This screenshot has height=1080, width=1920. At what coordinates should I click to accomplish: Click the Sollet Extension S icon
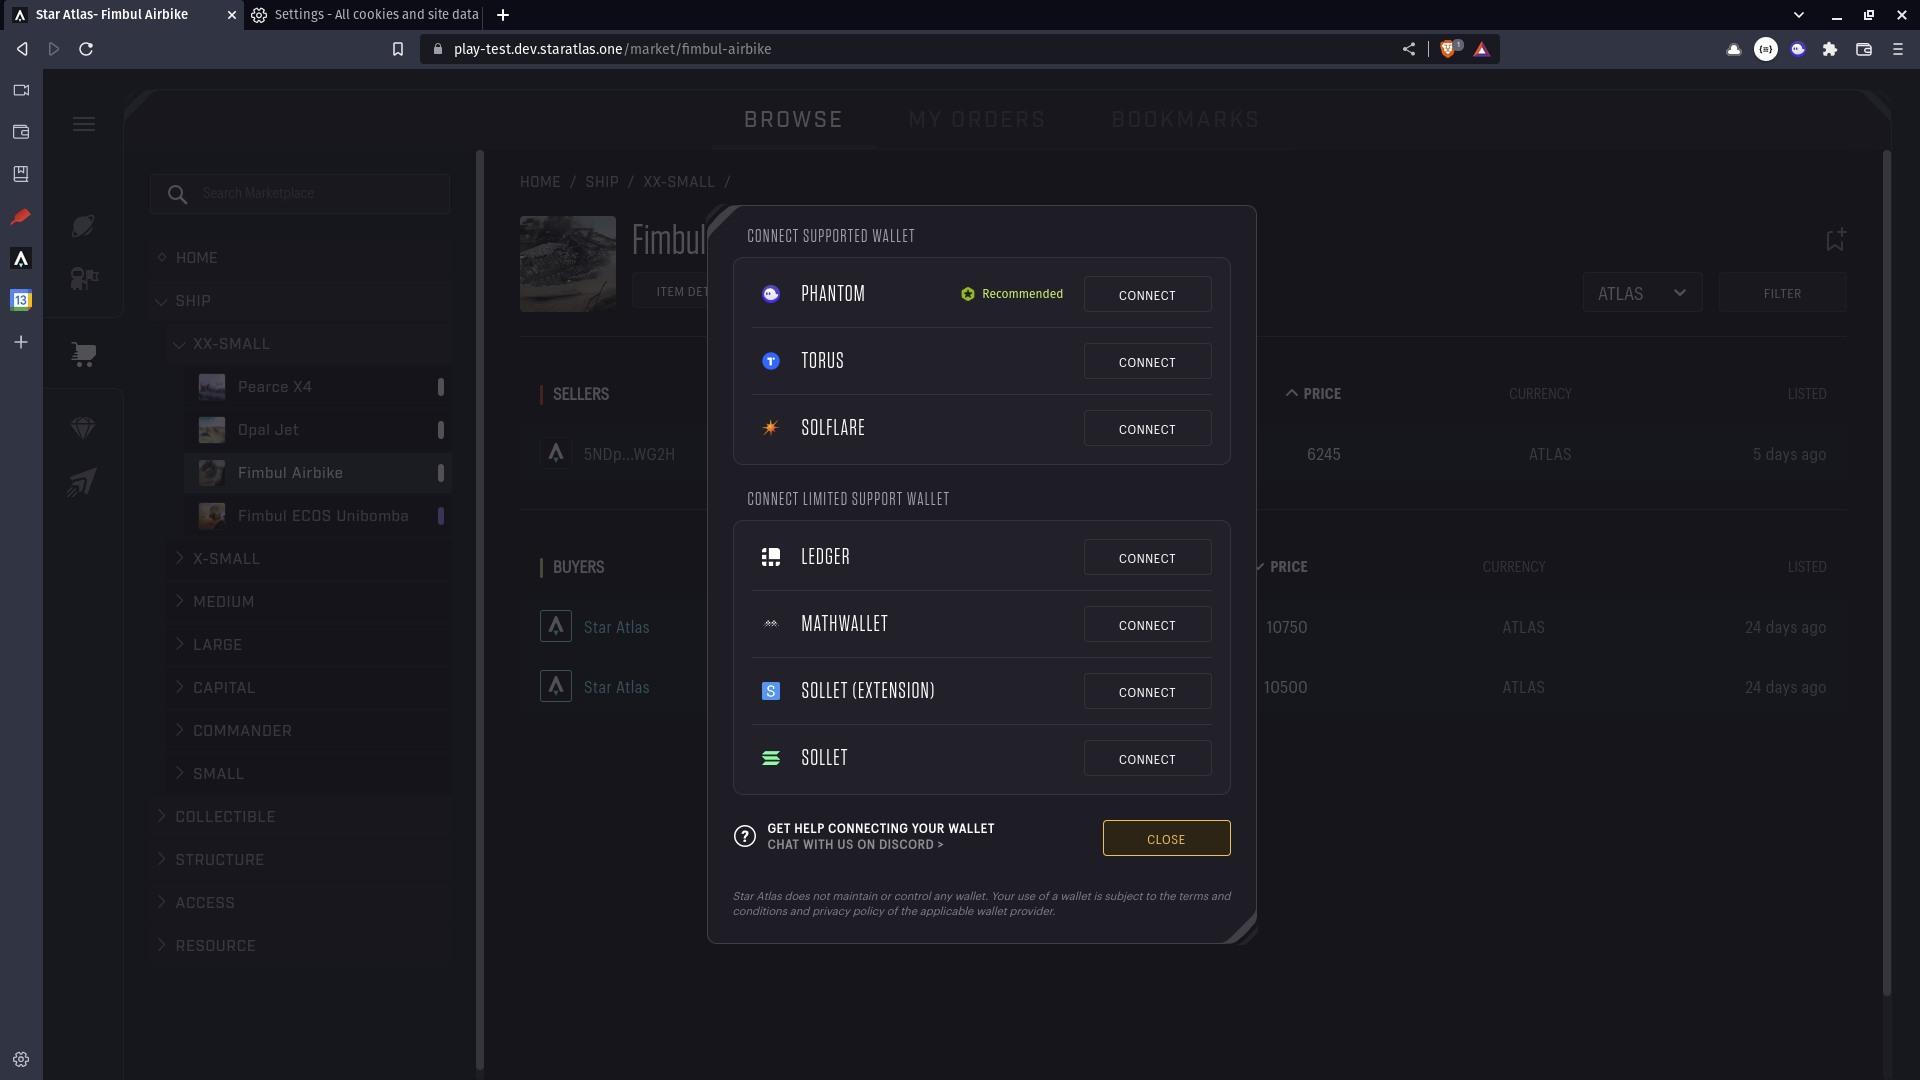(771, 691)
